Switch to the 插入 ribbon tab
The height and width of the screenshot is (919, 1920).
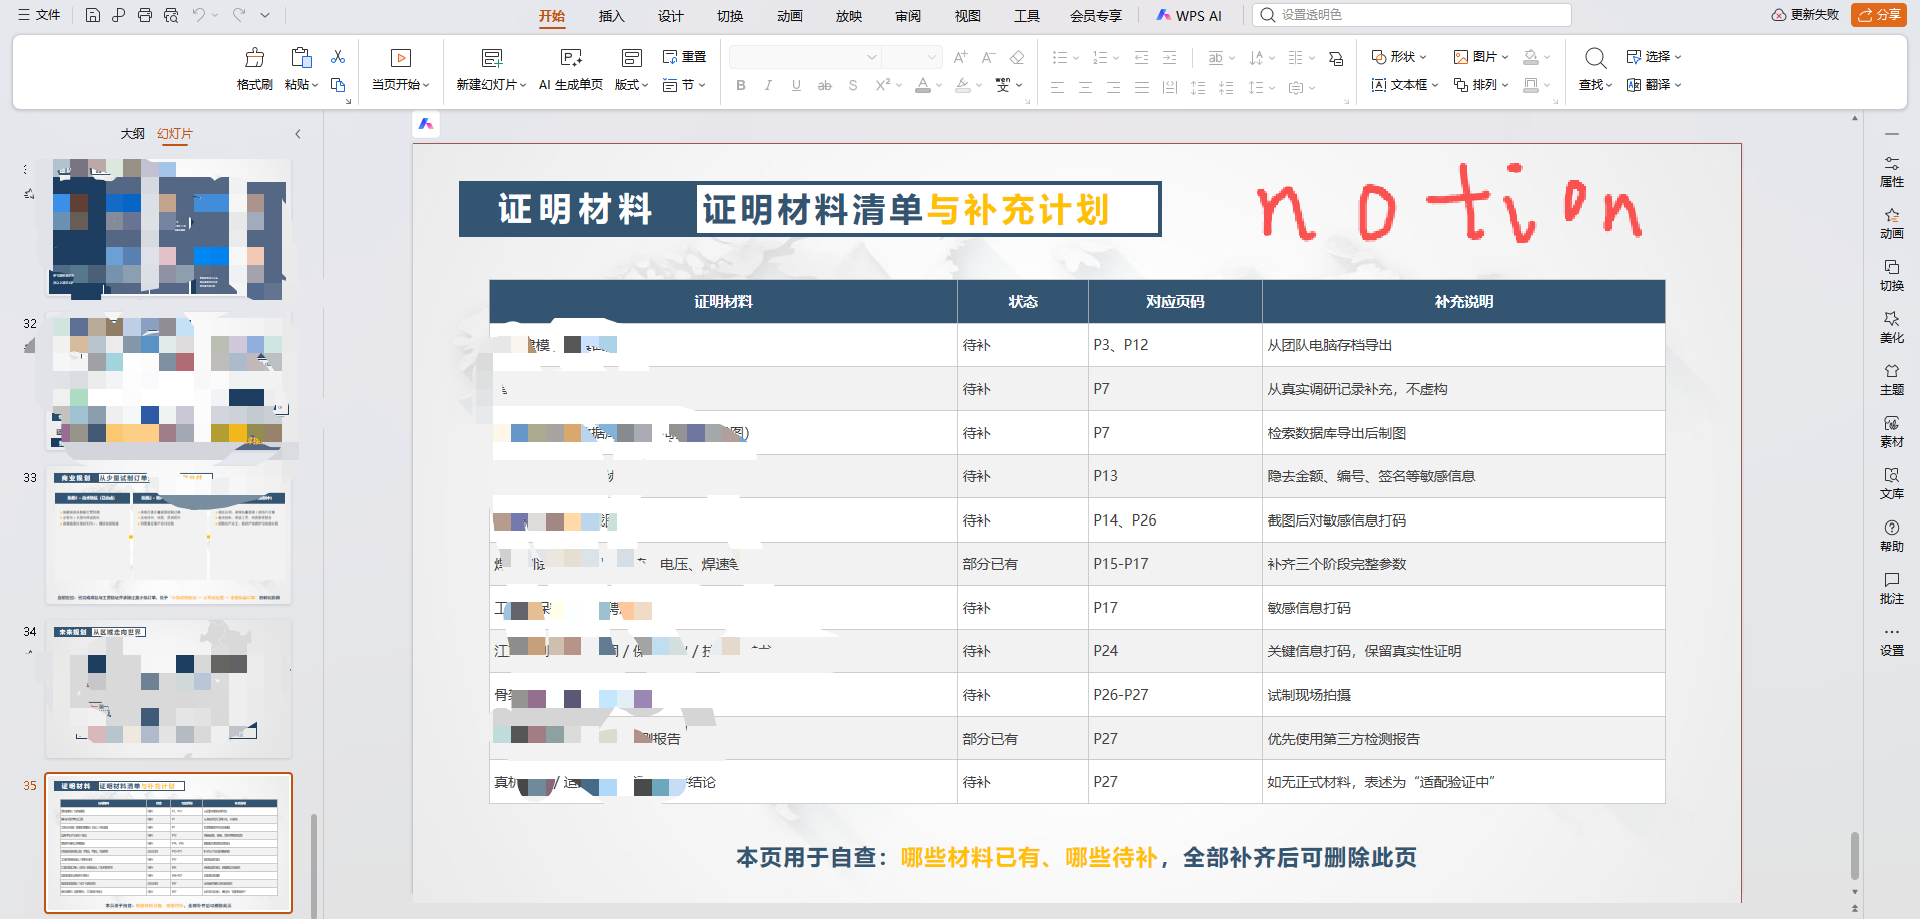611,16
